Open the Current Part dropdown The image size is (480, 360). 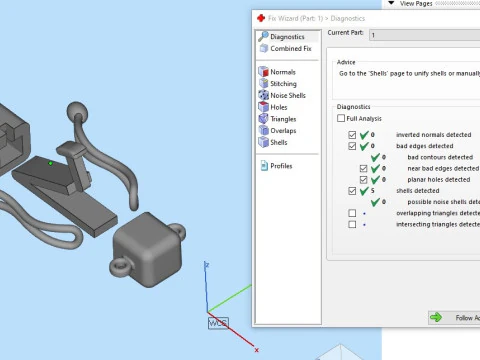[425, 35]
